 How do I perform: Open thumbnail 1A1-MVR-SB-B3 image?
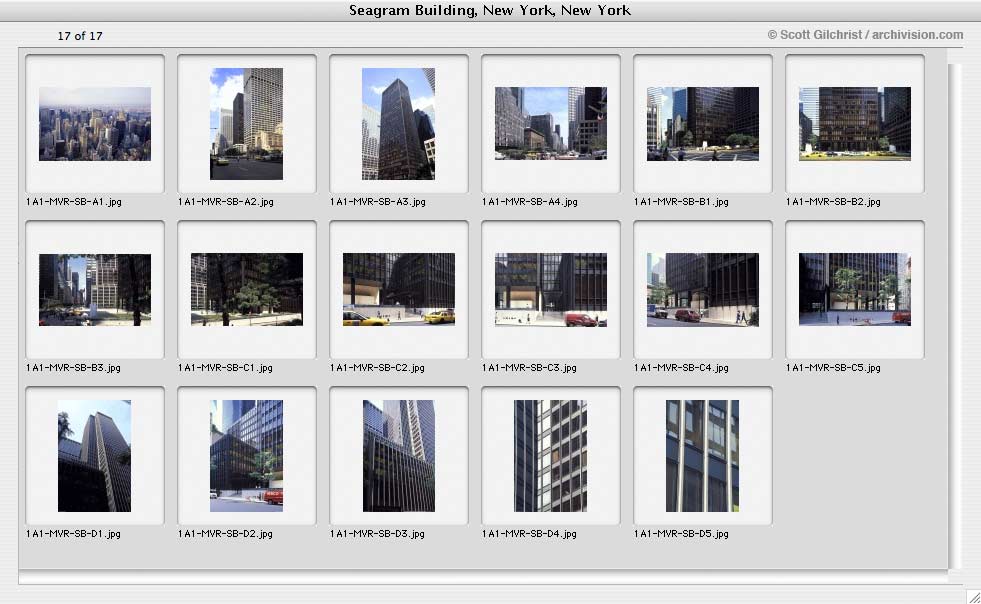[x=94, y=289]
